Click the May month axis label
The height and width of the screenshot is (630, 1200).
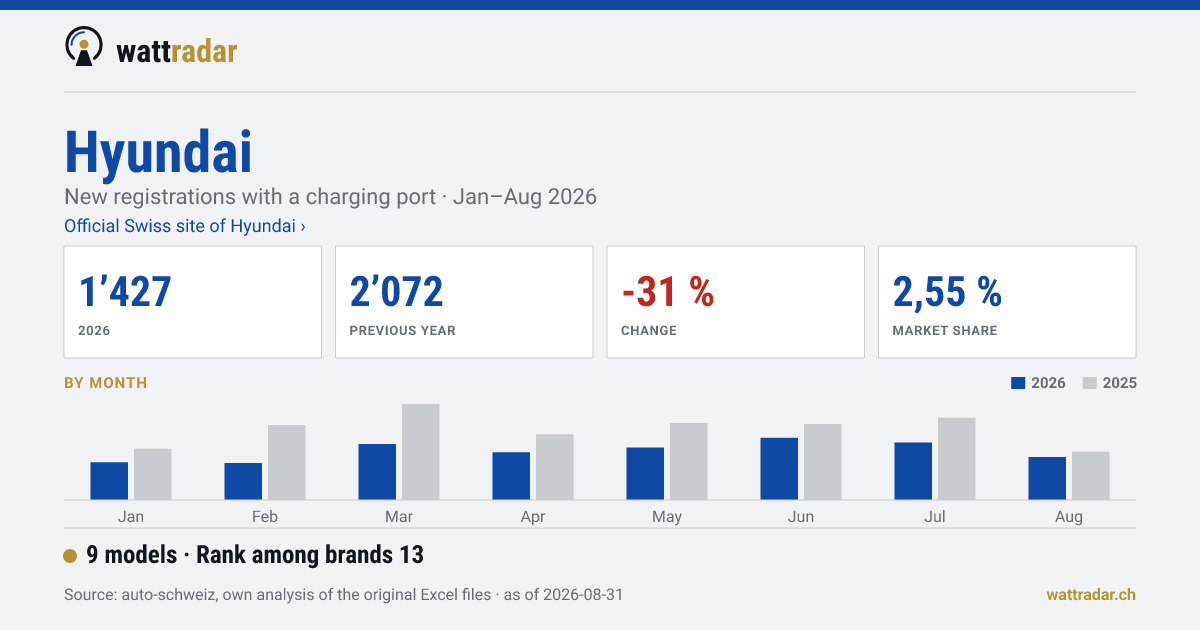(x=667, y=517)
